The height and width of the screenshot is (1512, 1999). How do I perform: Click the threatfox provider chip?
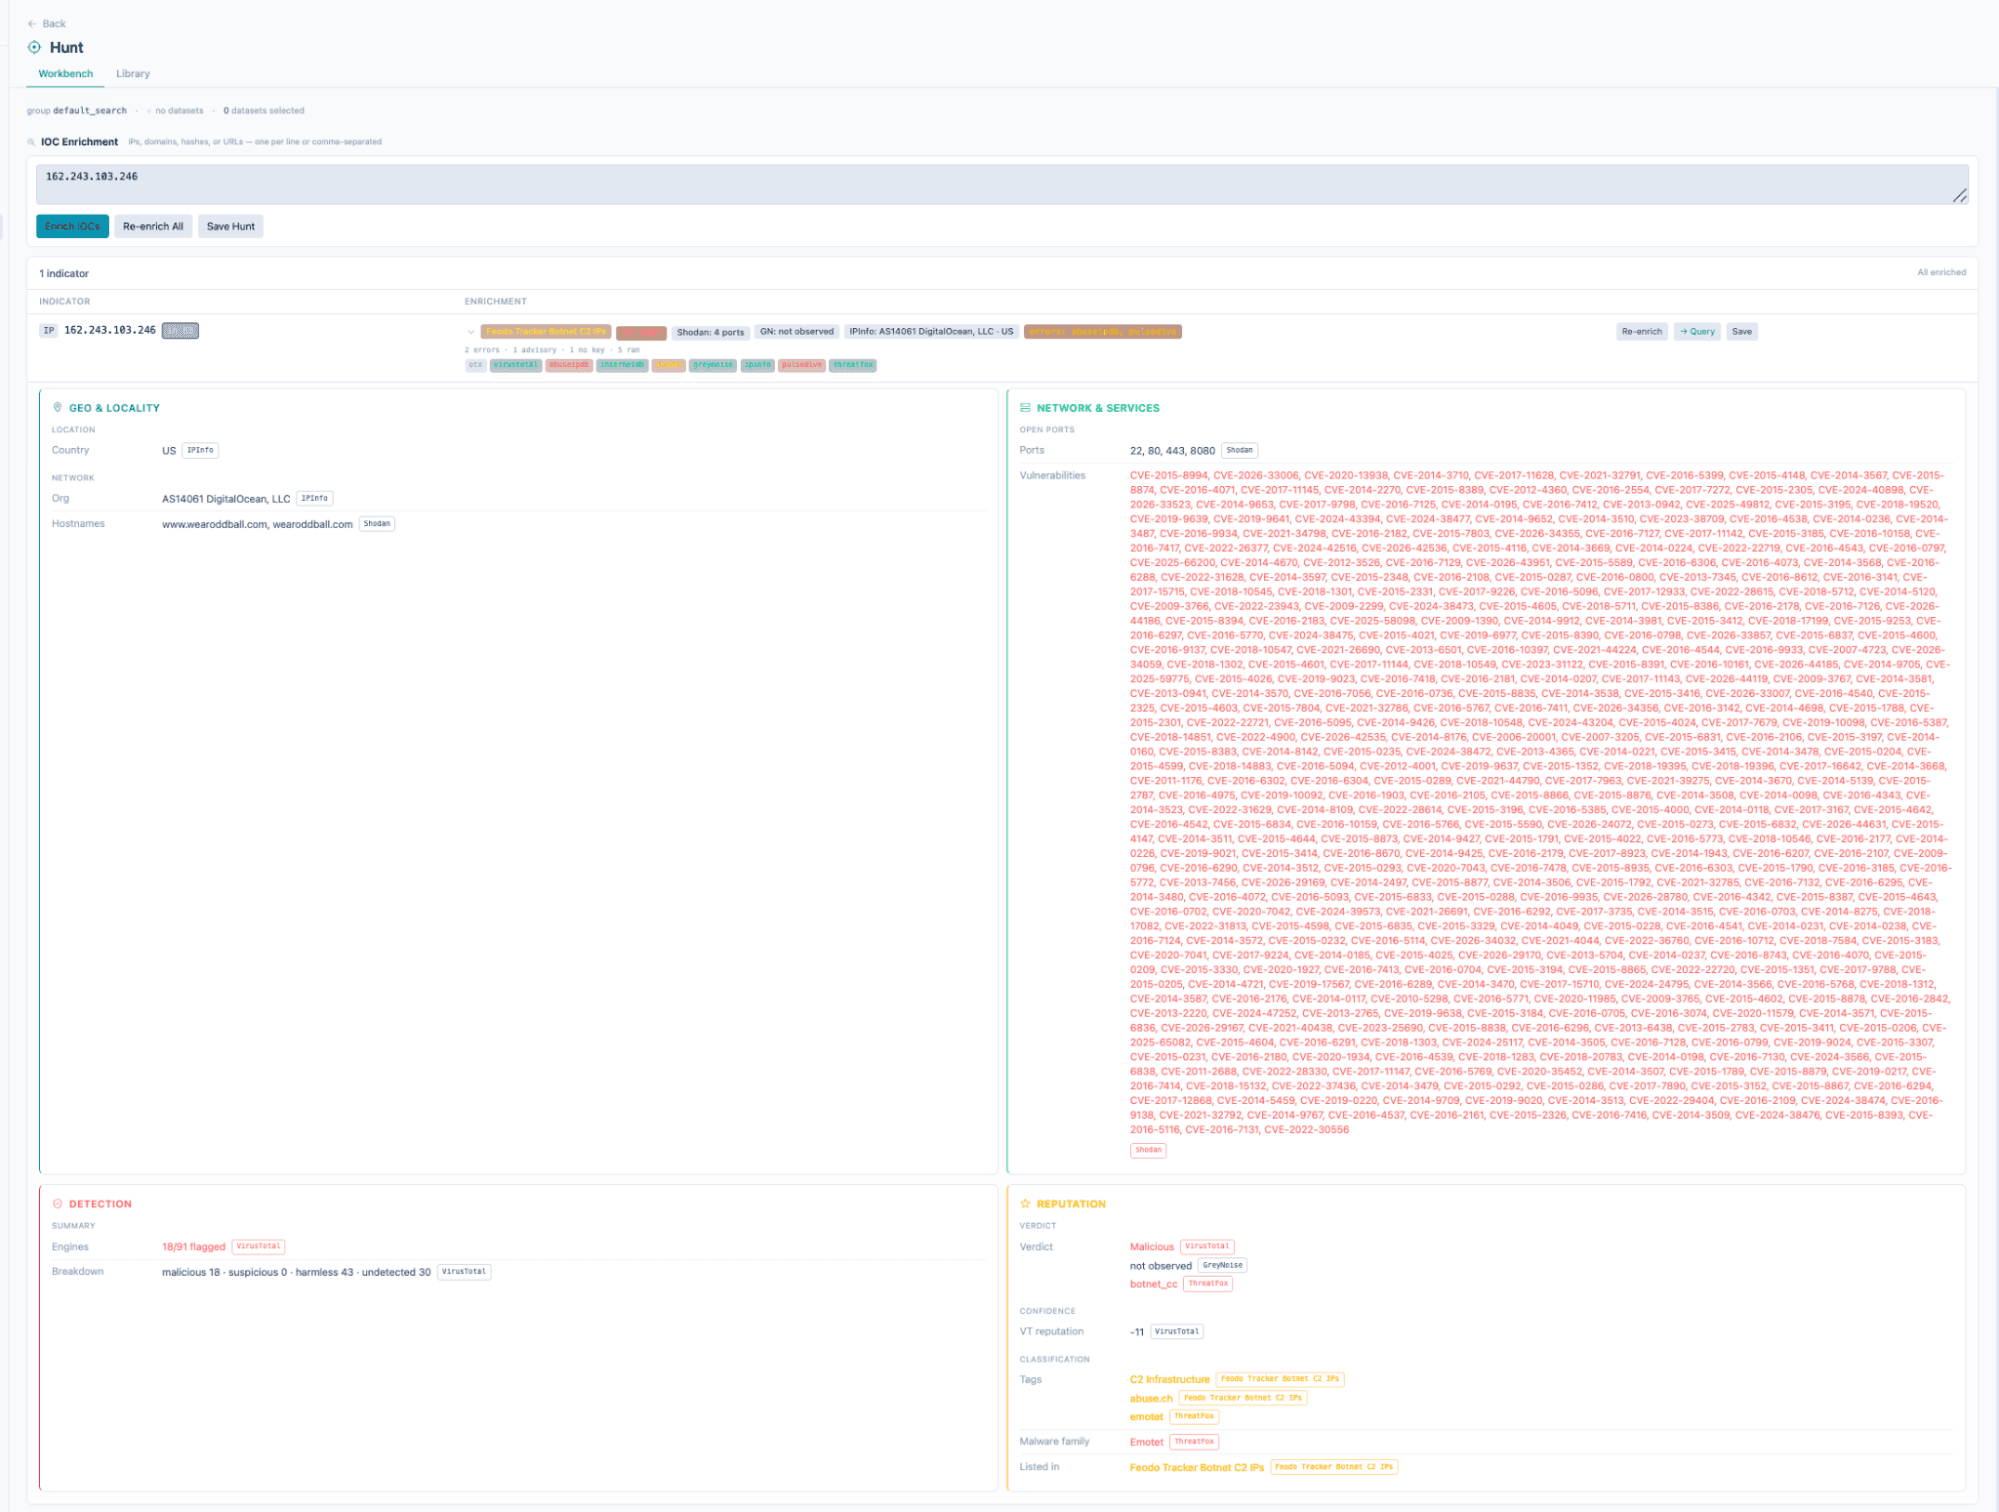click(x=853, y=365)
